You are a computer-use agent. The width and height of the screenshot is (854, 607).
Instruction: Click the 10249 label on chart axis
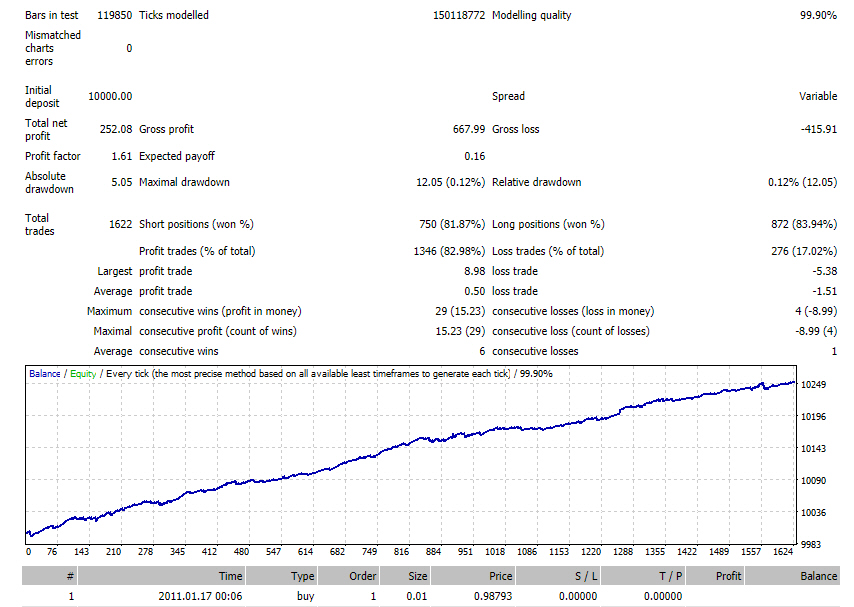(x=813, y=385)
